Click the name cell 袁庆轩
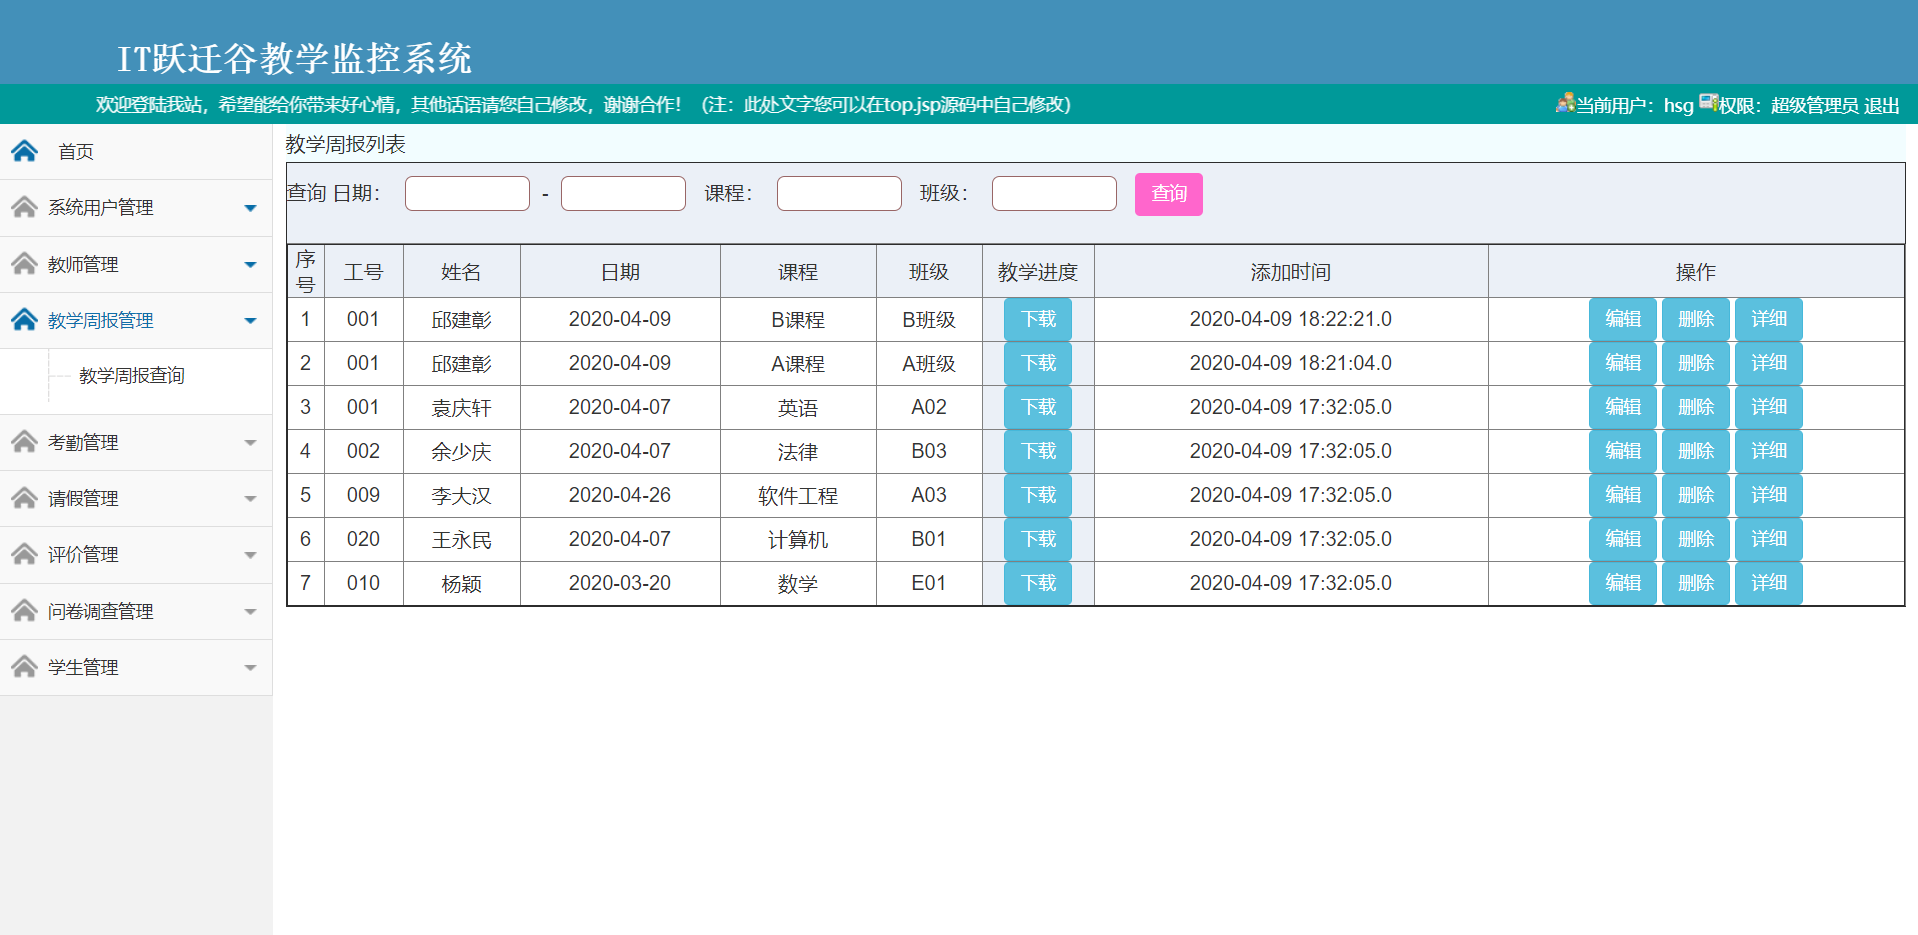The image size is (1918, 935). click(462, 408)
